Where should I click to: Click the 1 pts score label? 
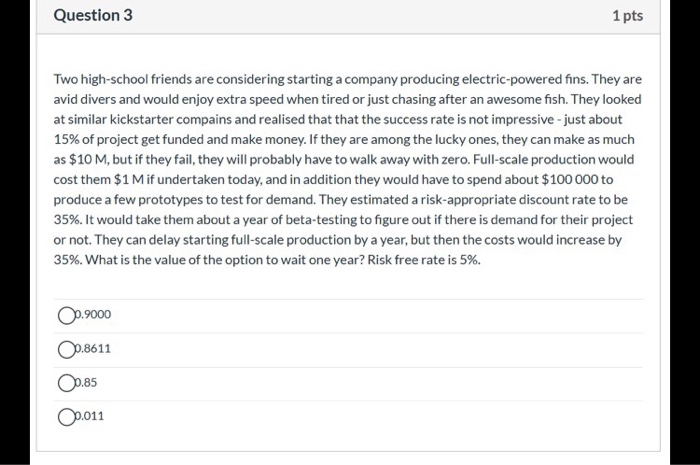click(627, 17)
